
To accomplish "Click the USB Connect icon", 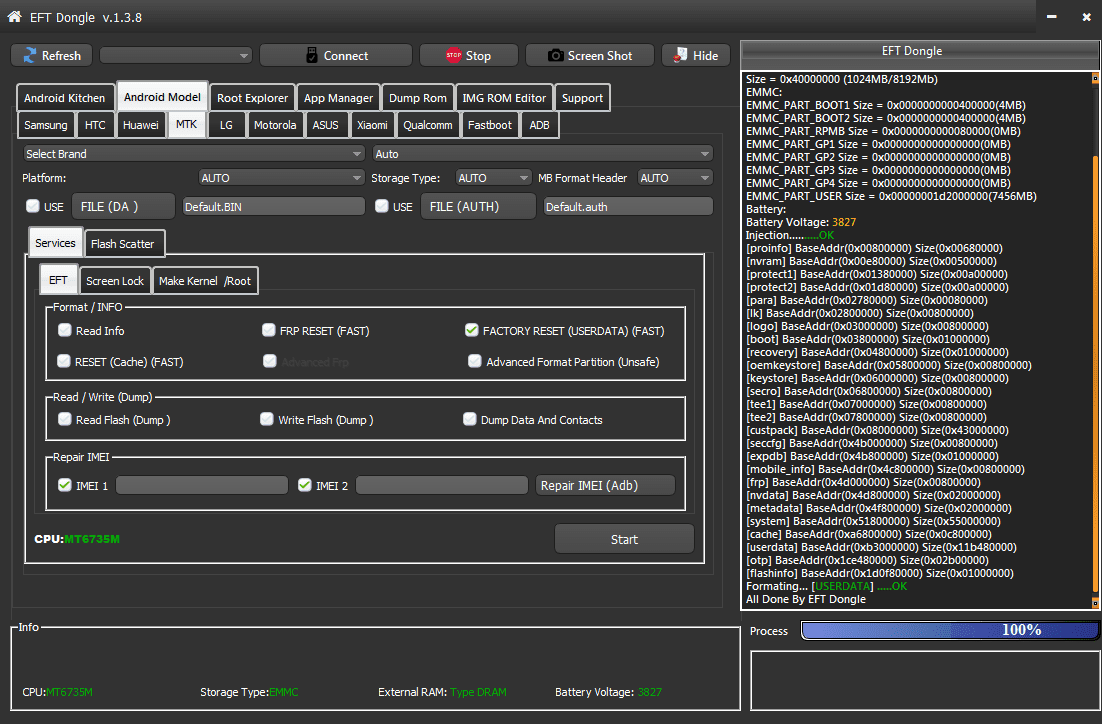I will click(x=312, y=56).
